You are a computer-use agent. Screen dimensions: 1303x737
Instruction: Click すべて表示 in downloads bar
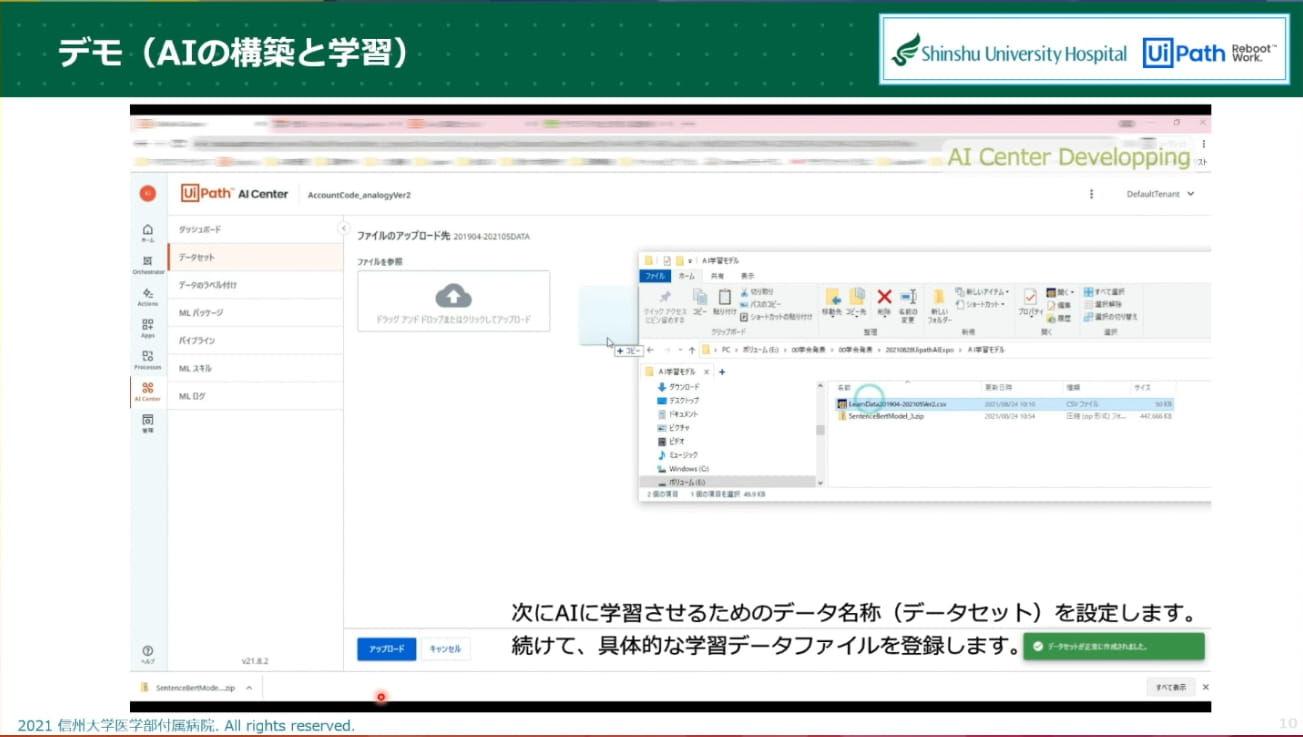pos(1171,687)
